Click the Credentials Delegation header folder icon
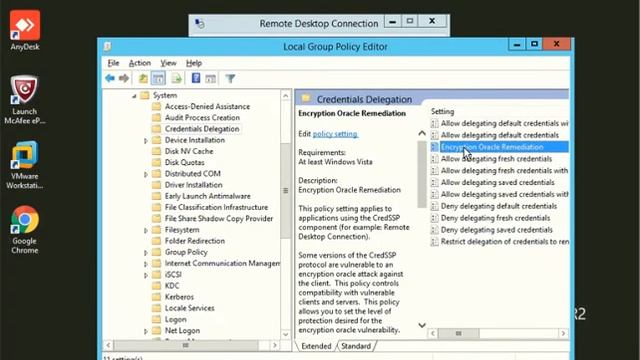 point(306,99)
